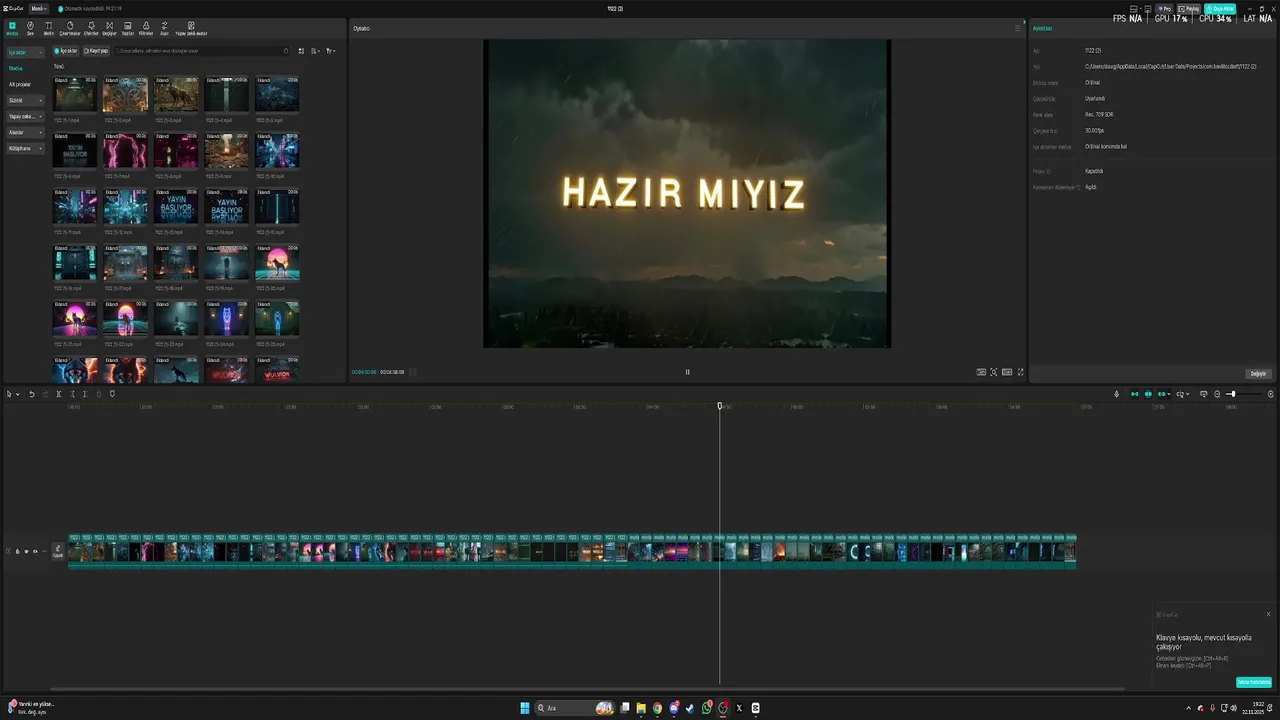Image resolution: width=1280 pixels, height=720 pixels.
Task: Select Alt projeler in the left sidebar
Action: (x=20, y=84)
